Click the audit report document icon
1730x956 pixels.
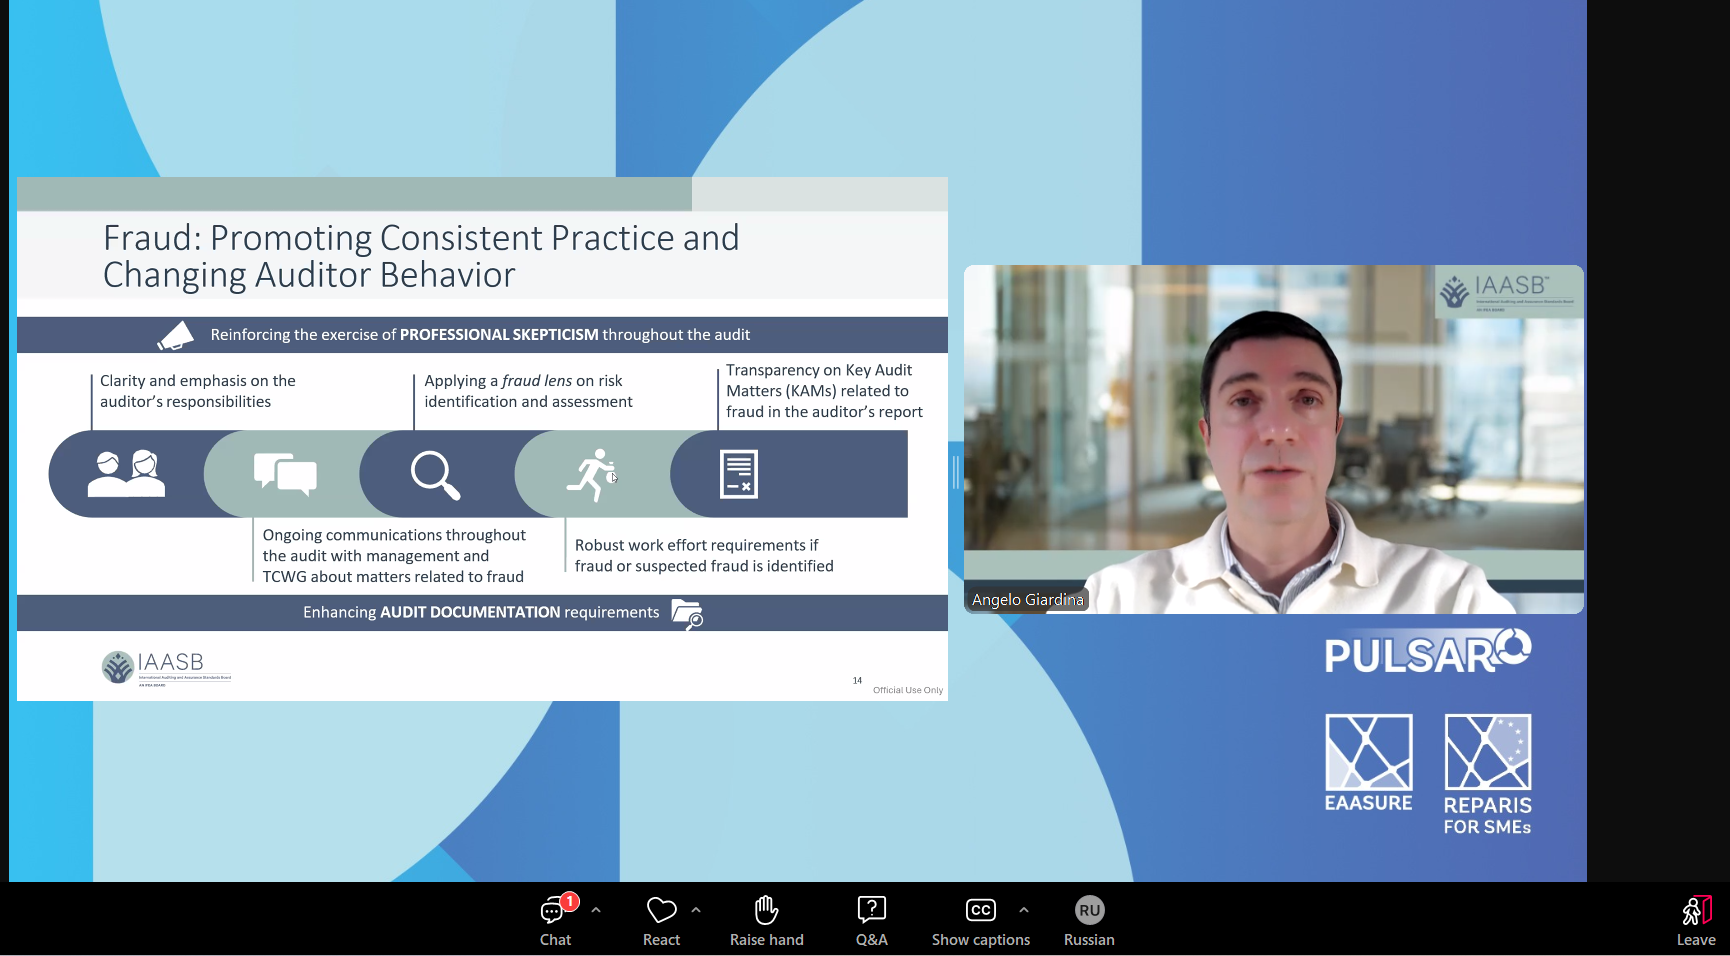tap(739, 474)
